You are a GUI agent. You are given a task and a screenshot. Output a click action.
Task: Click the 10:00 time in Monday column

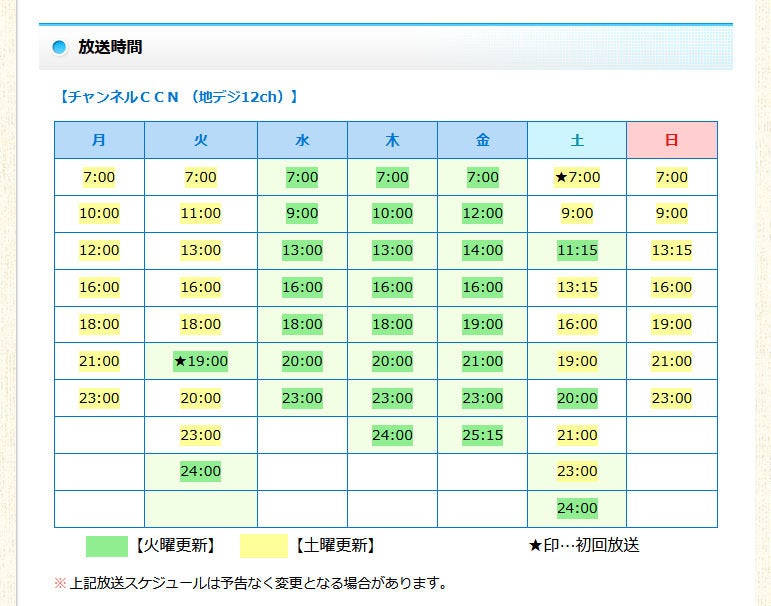pos(99,214)
